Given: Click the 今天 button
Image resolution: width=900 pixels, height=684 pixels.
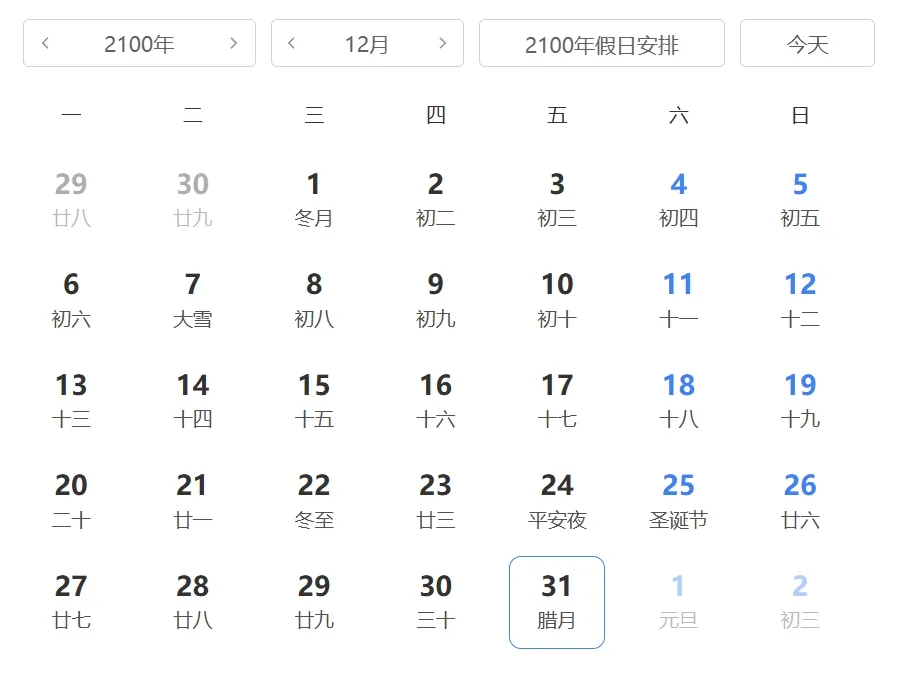Looking at the screenshot, I should (807, 44).
